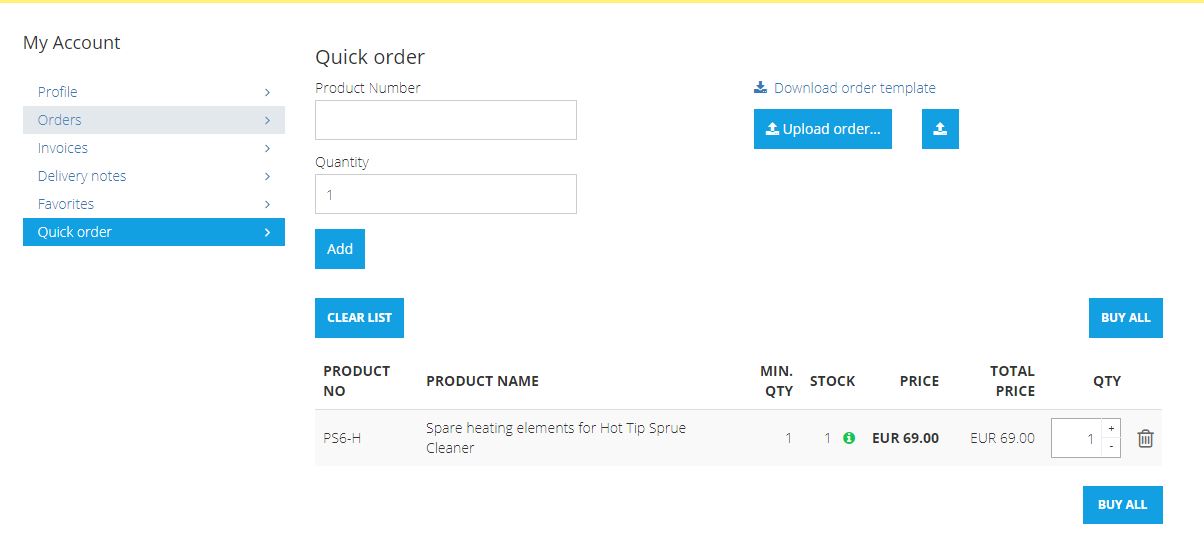The width and height of the screenshot is (1204, 541).
Task: Decrease quantity with the minus stepper
Action: click(1111, 447)
